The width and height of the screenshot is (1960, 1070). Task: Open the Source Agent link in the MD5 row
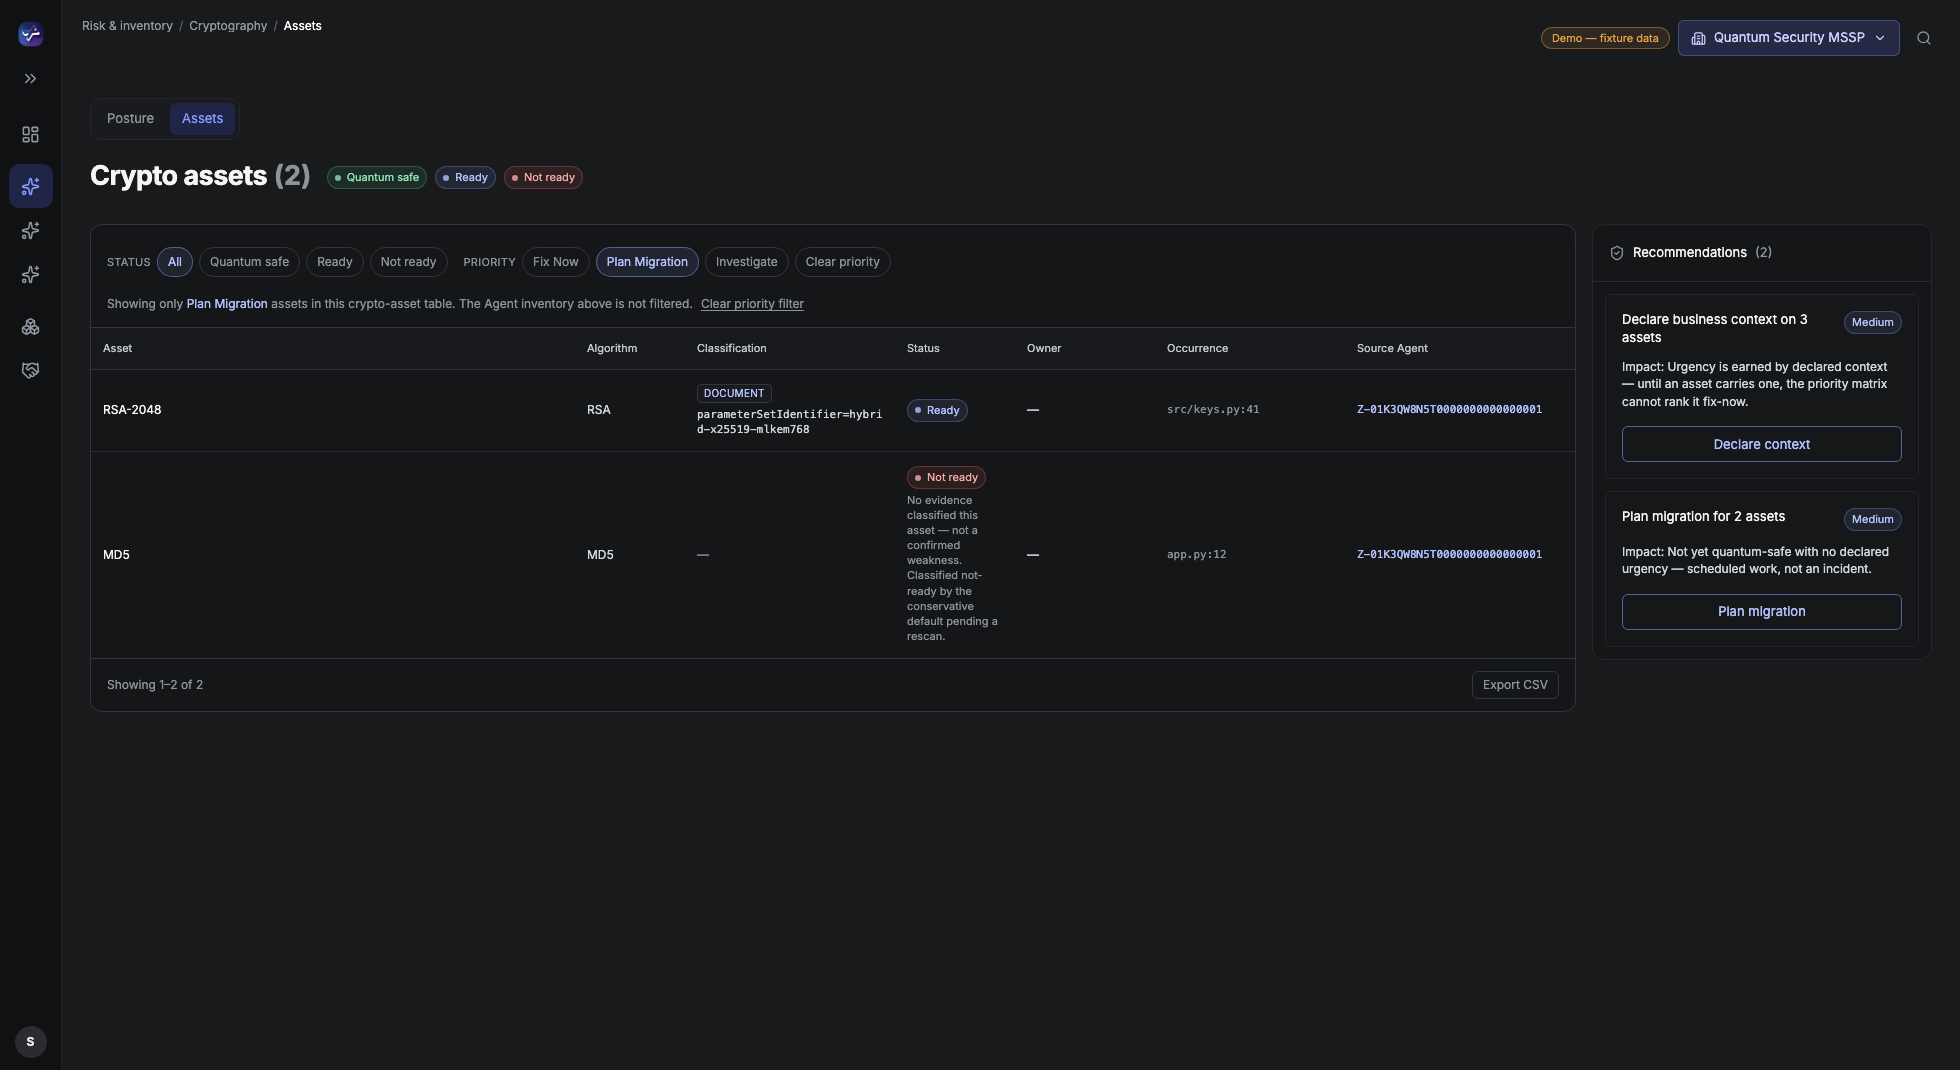point(1449,555)
